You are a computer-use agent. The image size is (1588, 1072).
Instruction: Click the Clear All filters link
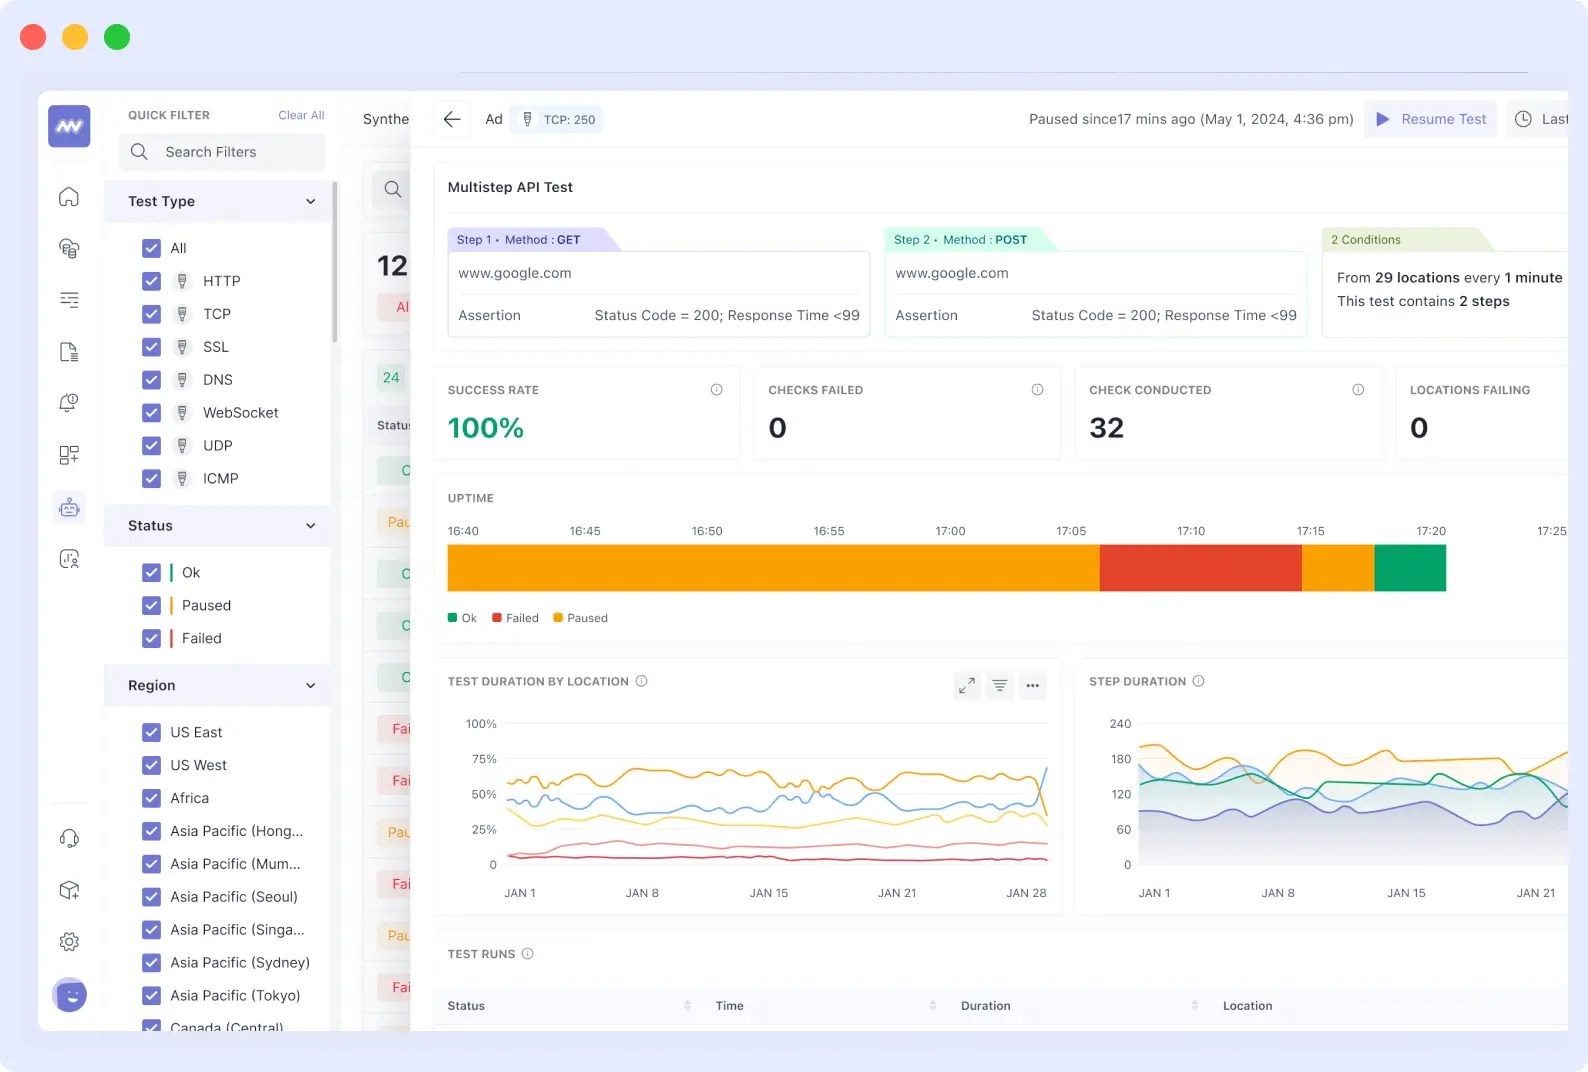301,116
